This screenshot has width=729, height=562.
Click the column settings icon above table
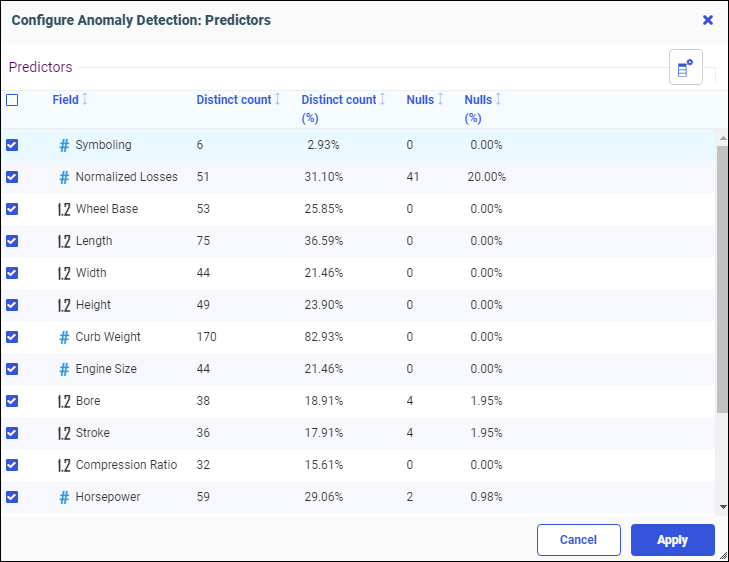tap(685, 68)
